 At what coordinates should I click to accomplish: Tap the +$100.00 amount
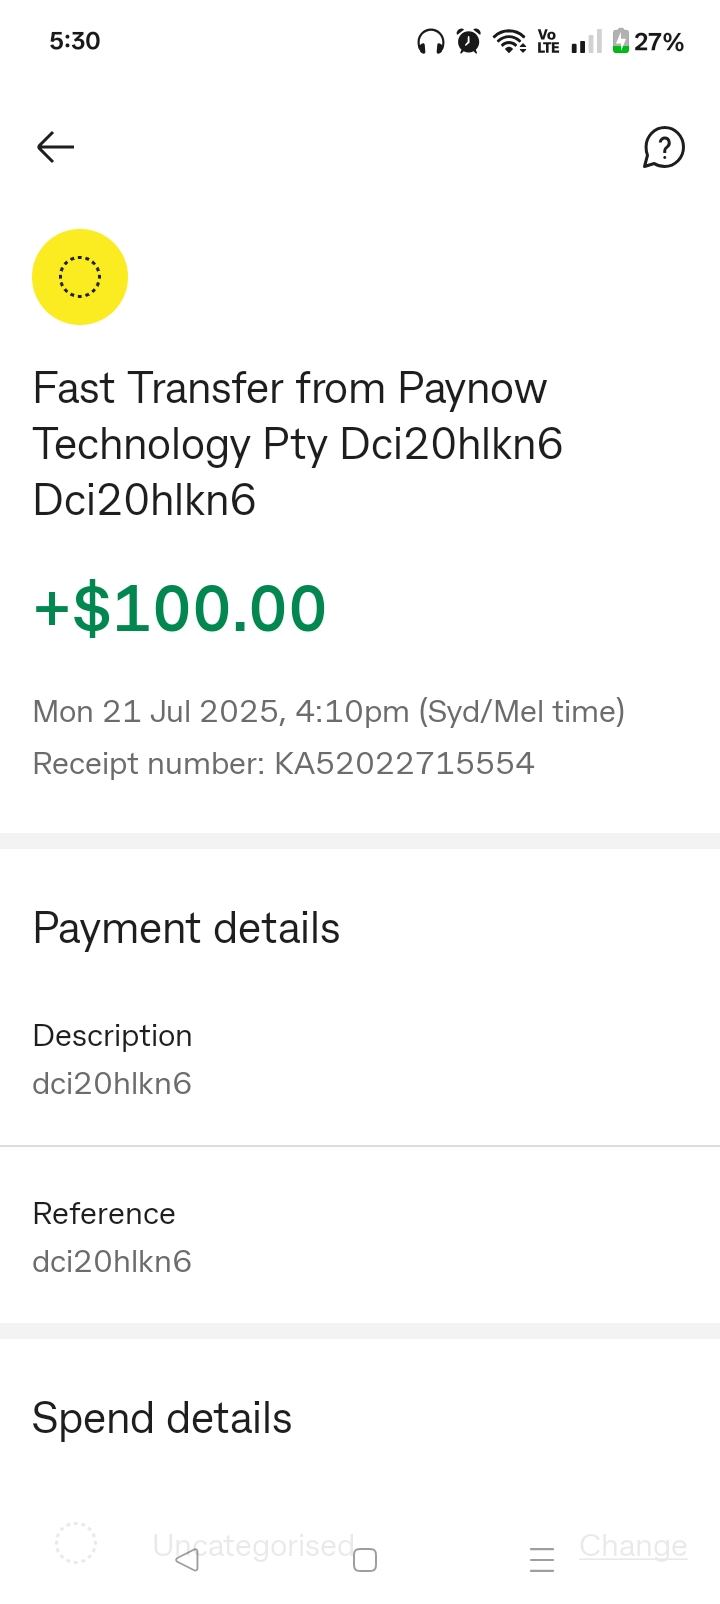(180, 609)
